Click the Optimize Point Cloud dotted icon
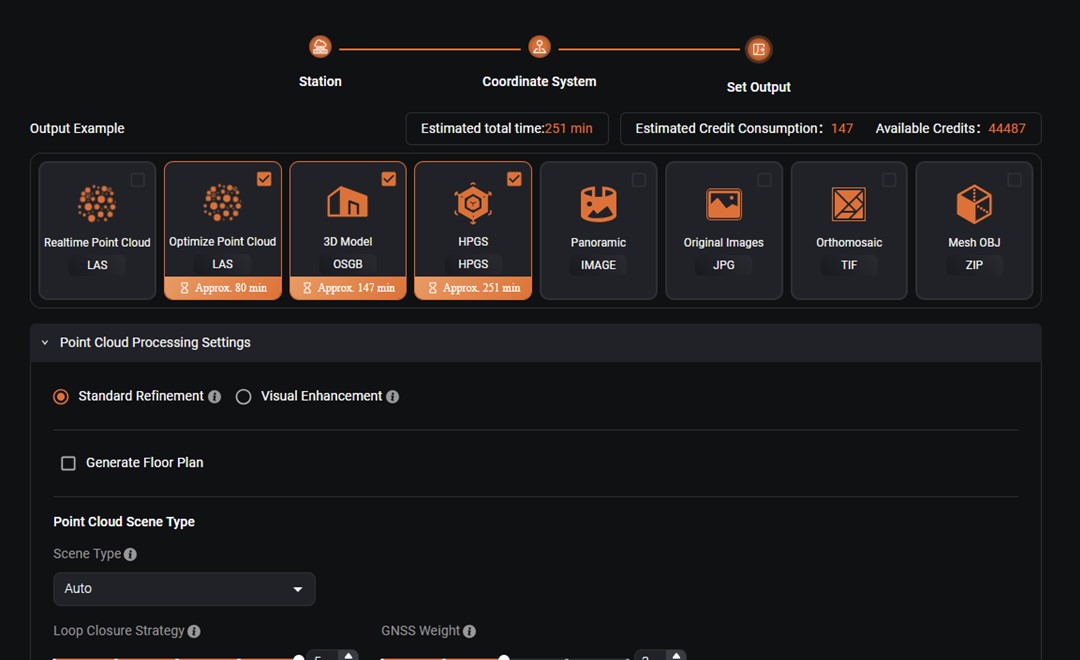The width and height of the screenshot is (1080, 660). click(222, 203)
